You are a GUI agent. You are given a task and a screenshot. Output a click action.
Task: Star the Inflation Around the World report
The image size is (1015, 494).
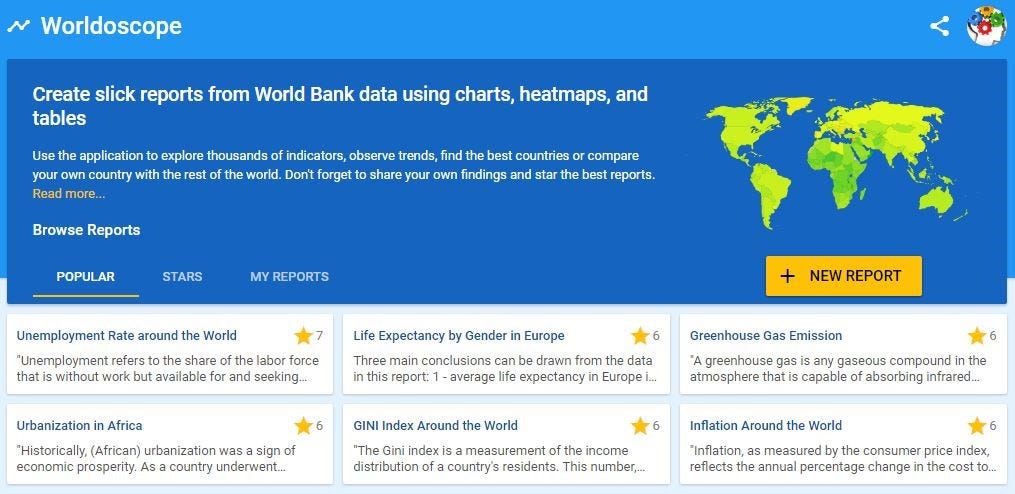click(x=976, y=425)
